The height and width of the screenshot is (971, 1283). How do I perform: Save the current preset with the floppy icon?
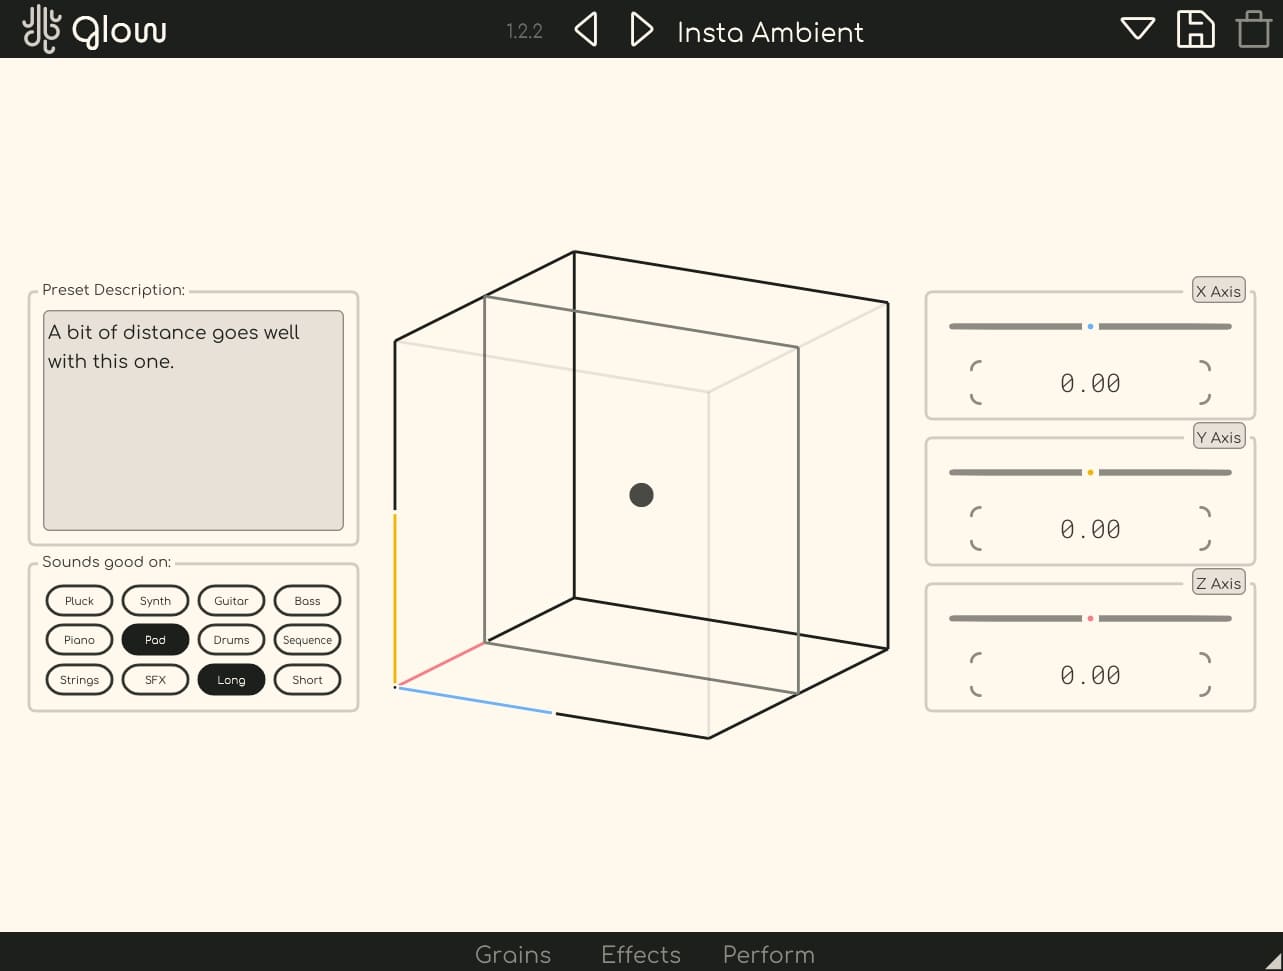[1195, 30]
